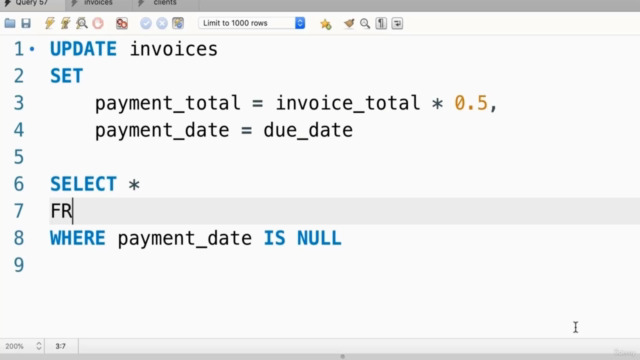Screen dimensions: 640x360
Task: Toggle word wrapping of long lines
Action: (397, 23)
